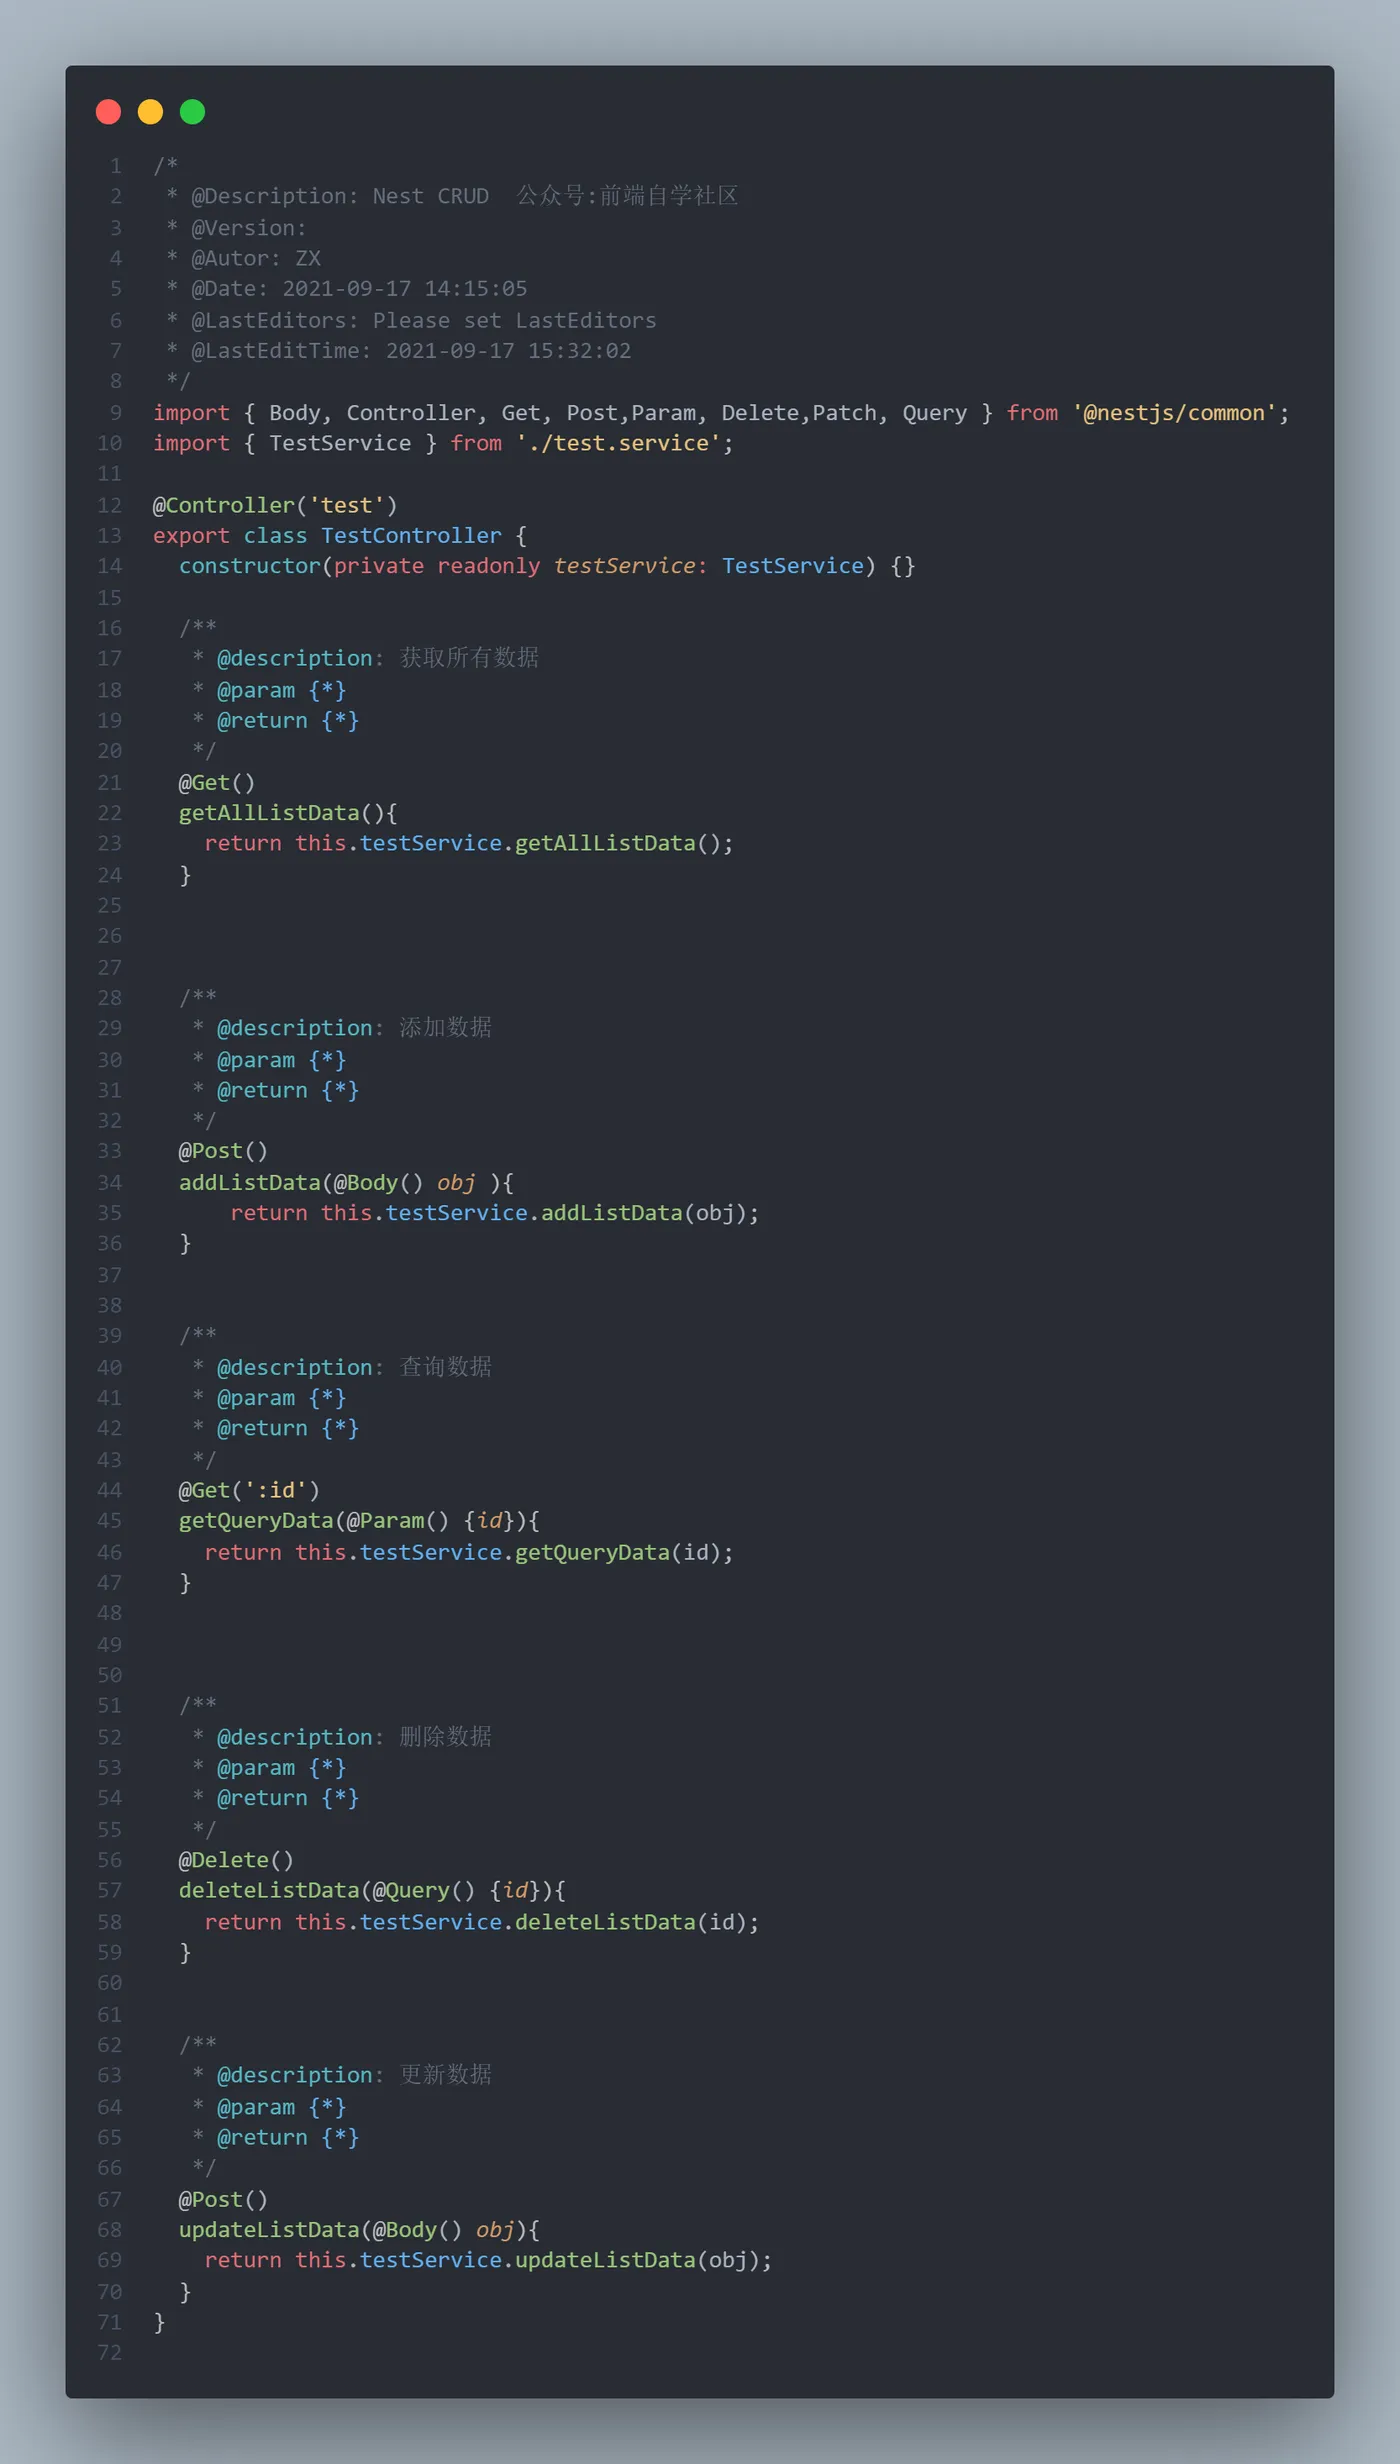Click line number 72 in the gutter

(110, 2352)
